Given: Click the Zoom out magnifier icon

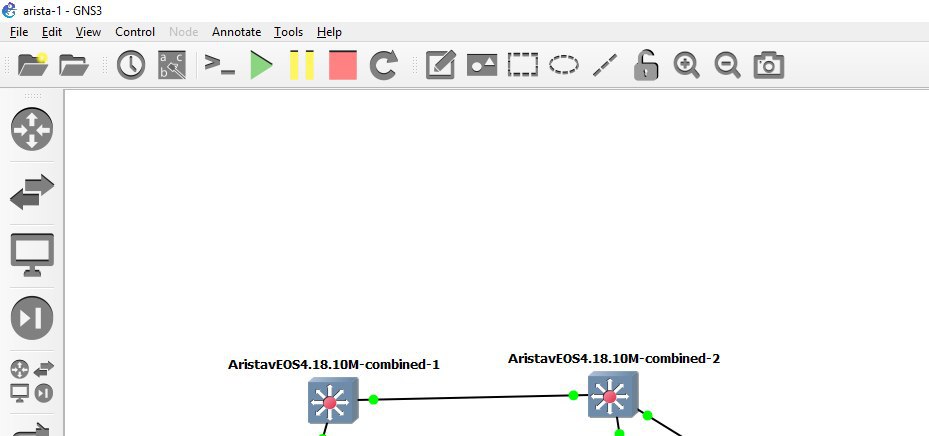Looking at the screenshot, I should pos(728,65).
